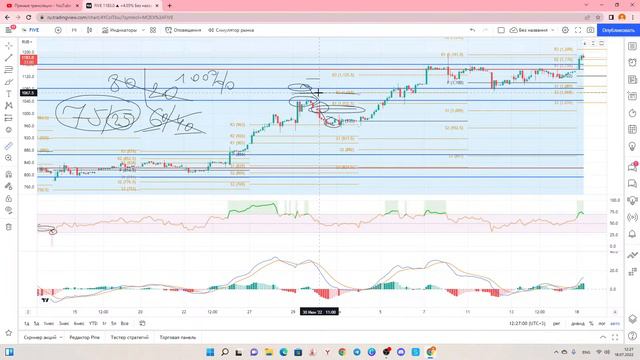The image size is (640, 360).
Task: Select the ruler measure tool
Action: [9, 146]
